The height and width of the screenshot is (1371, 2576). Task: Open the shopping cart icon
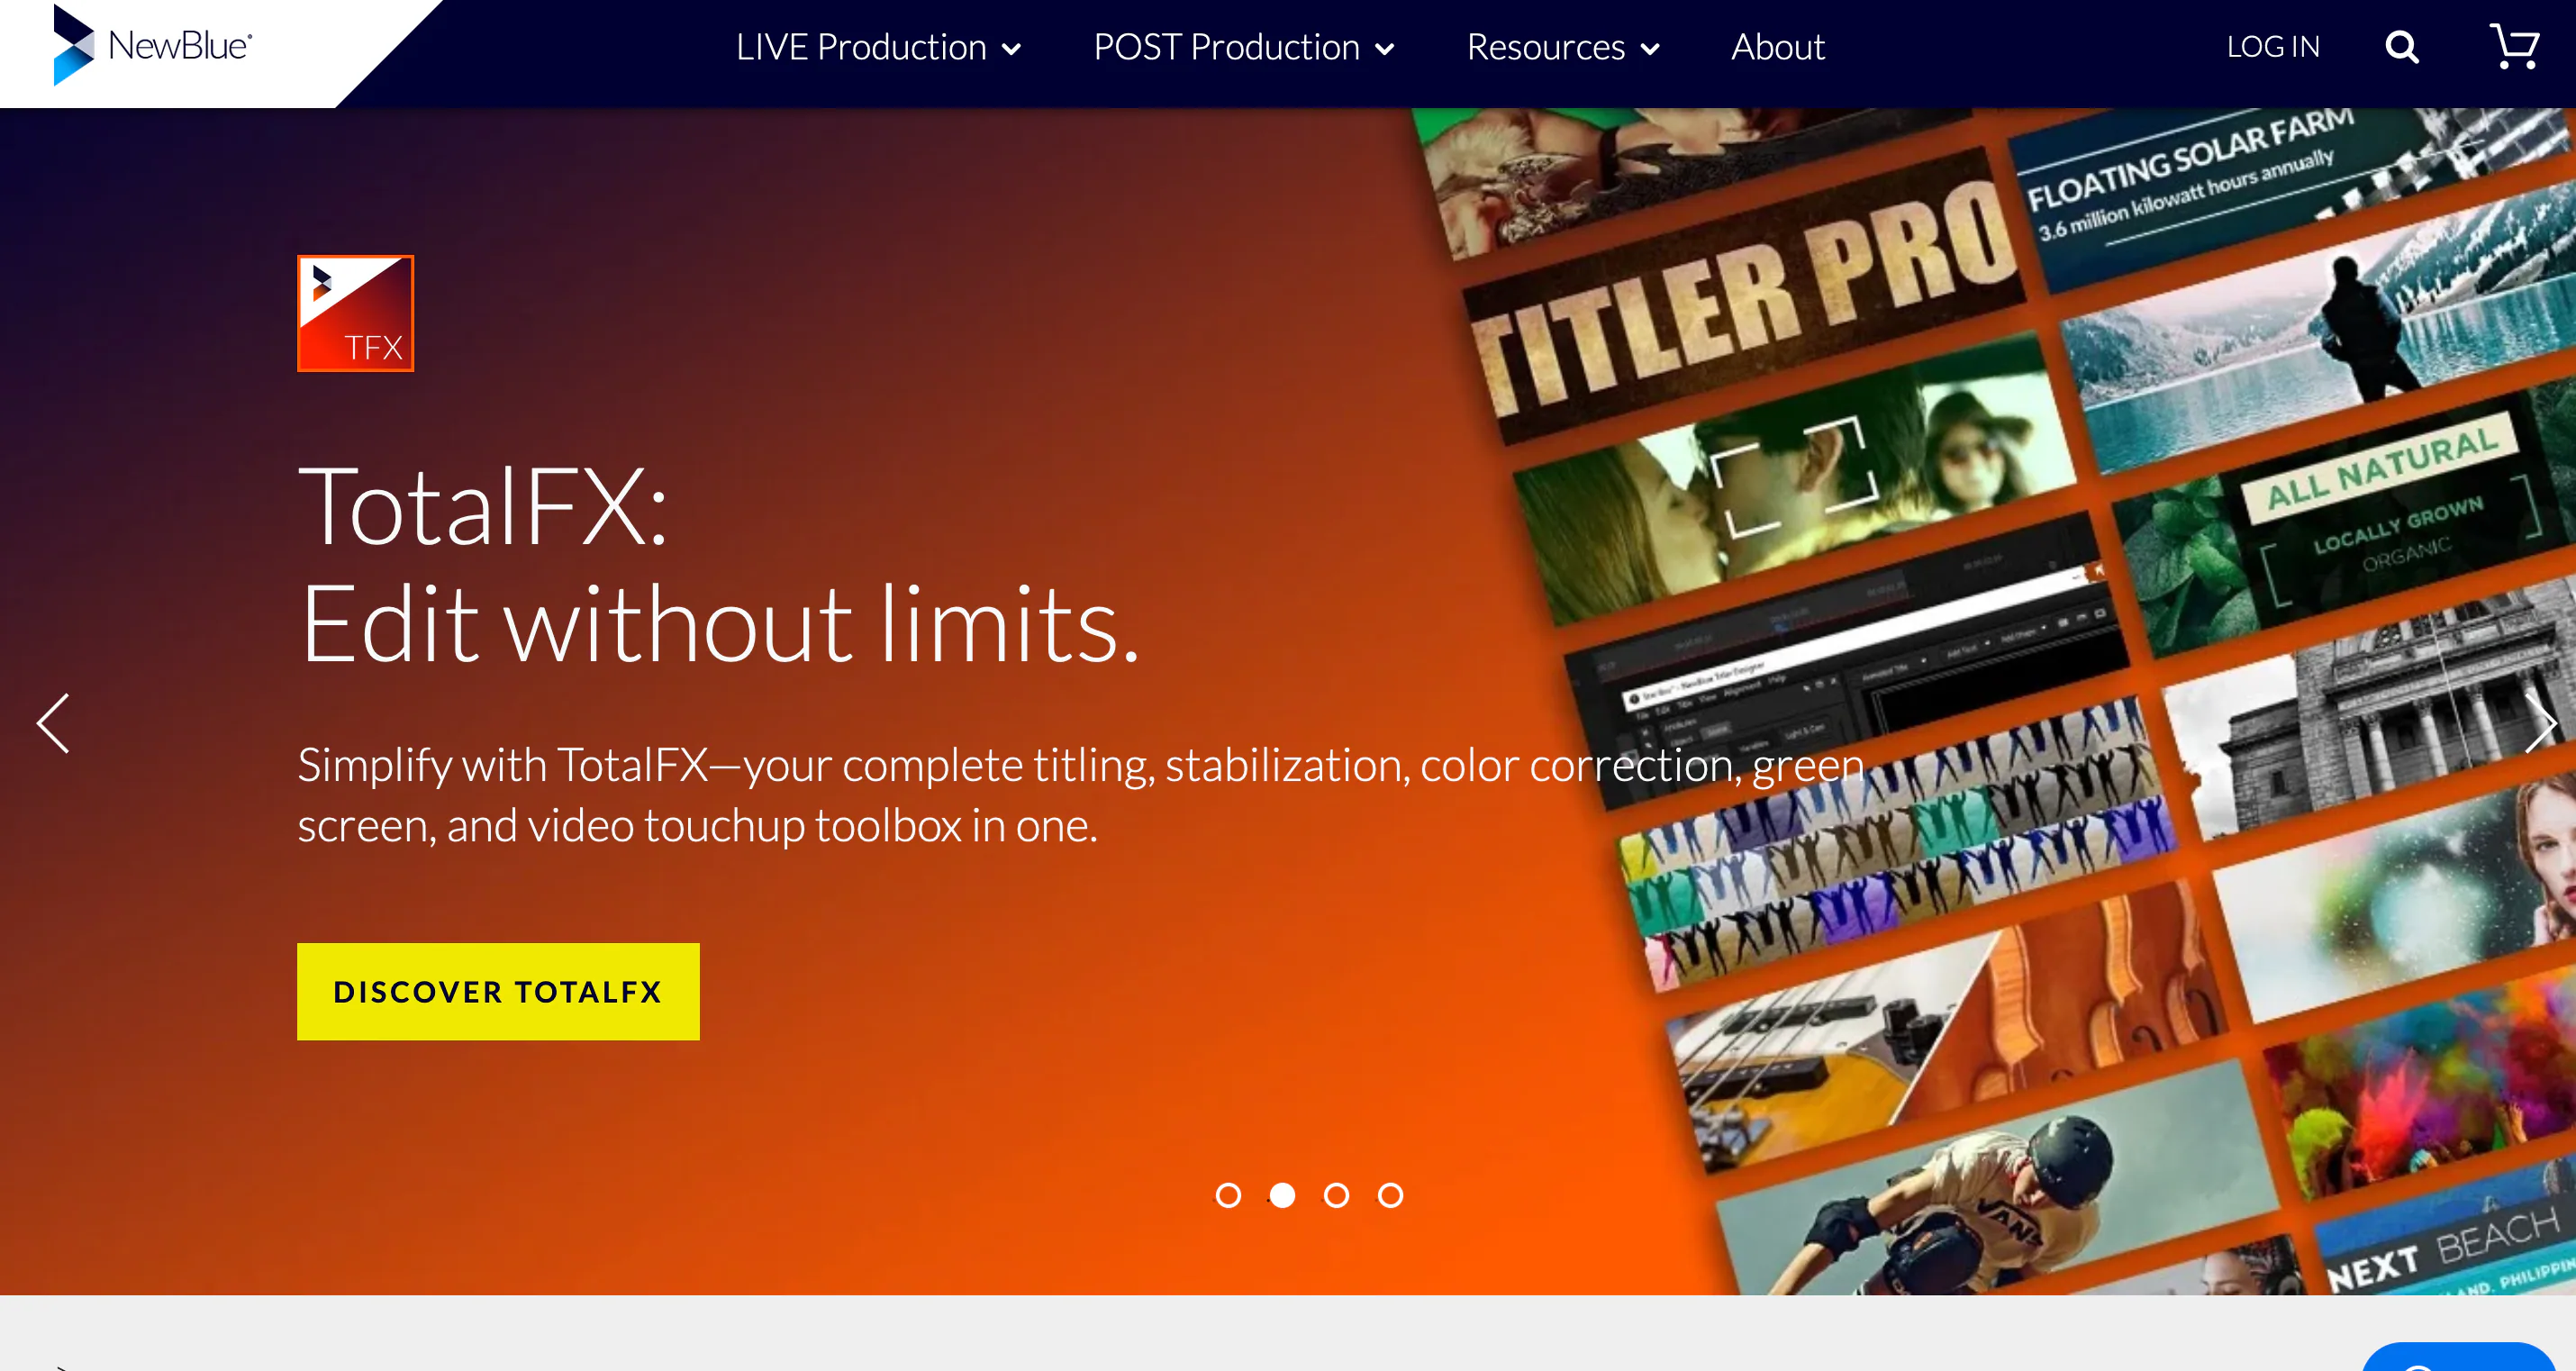(x=2514, y=46)
